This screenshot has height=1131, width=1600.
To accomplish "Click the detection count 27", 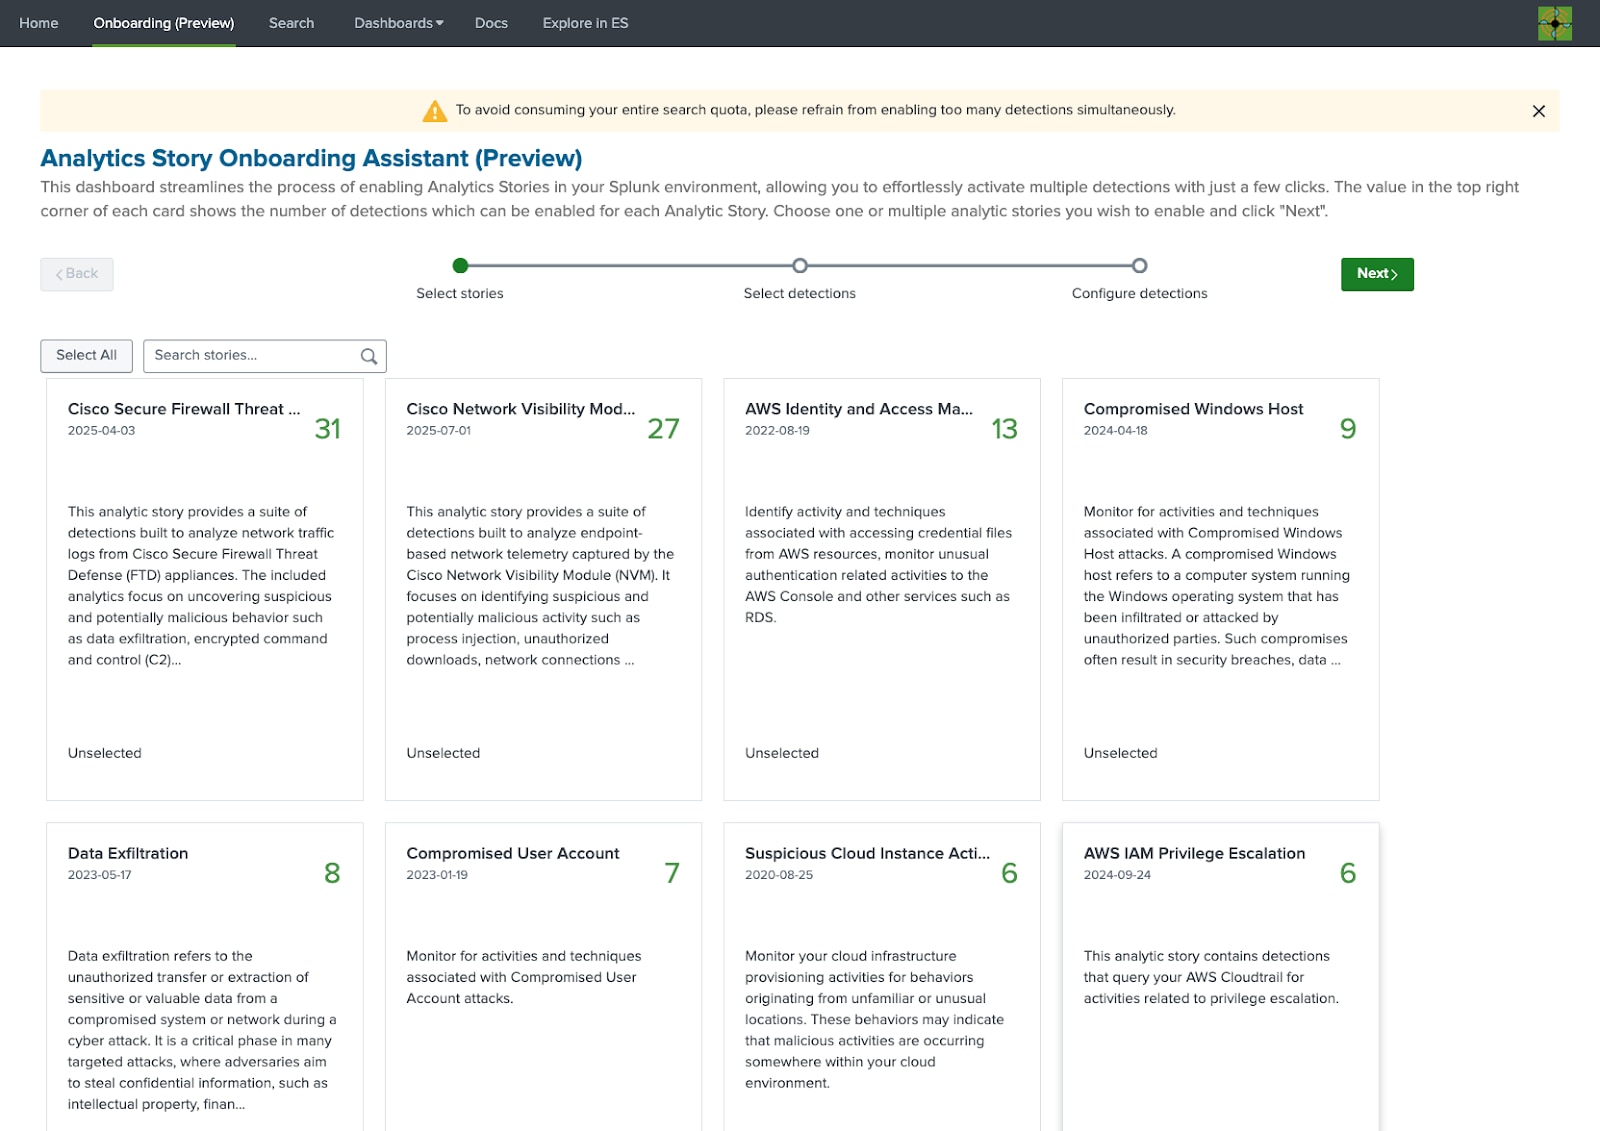I will point(663,429).
